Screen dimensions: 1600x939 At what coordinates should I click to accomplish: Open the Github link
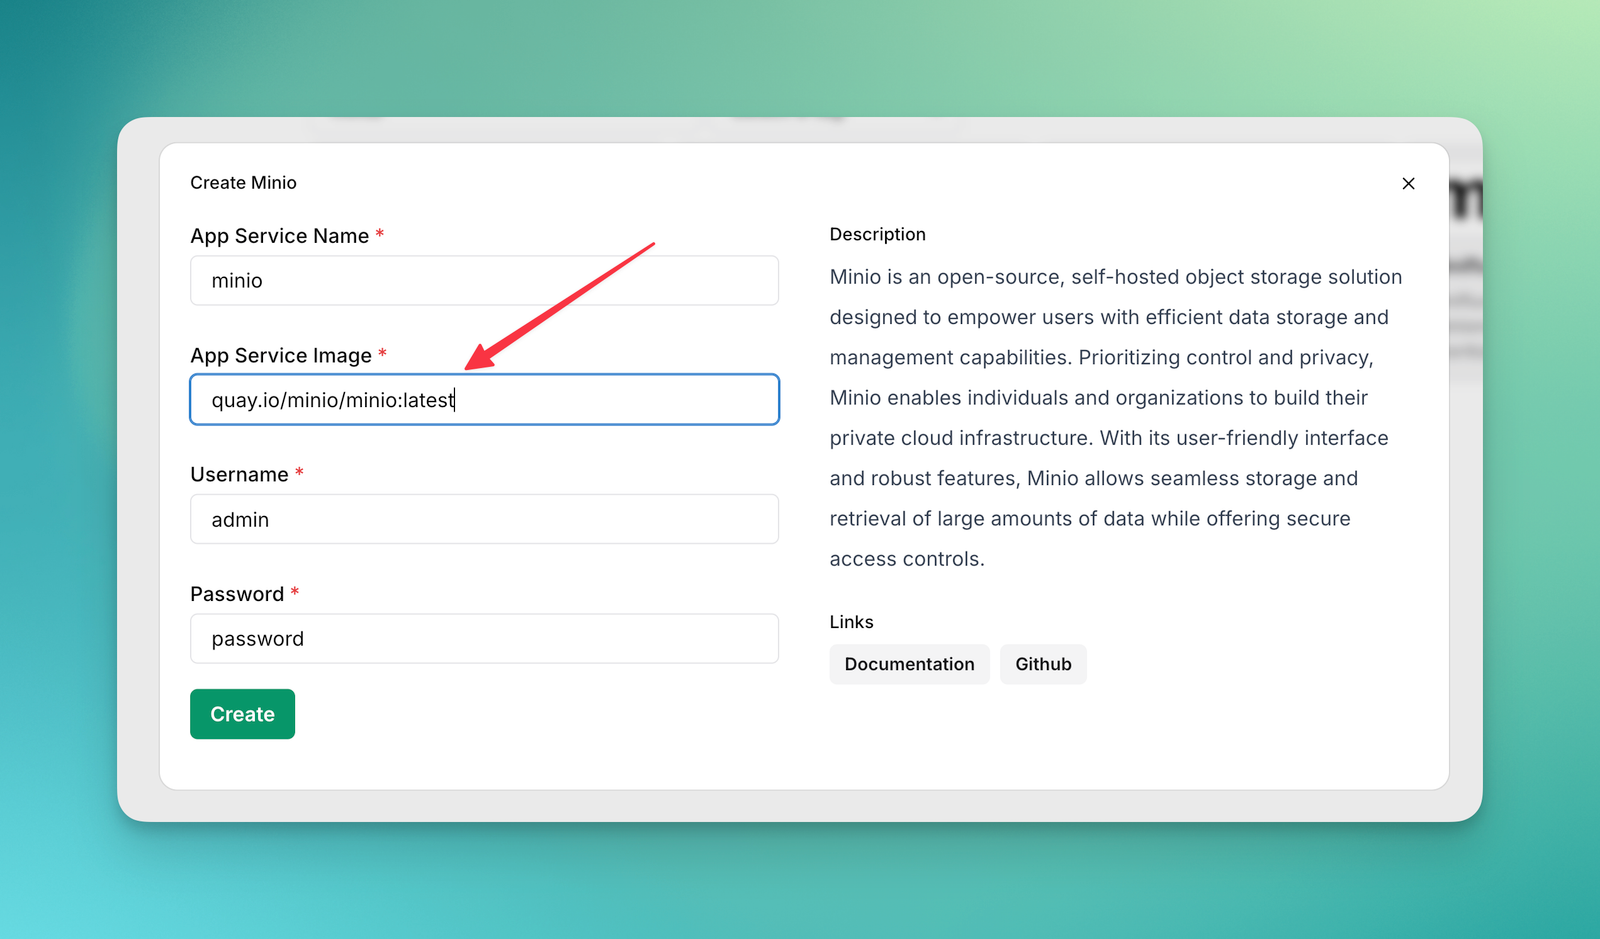pyautogui.click(x=1043, y=664)
